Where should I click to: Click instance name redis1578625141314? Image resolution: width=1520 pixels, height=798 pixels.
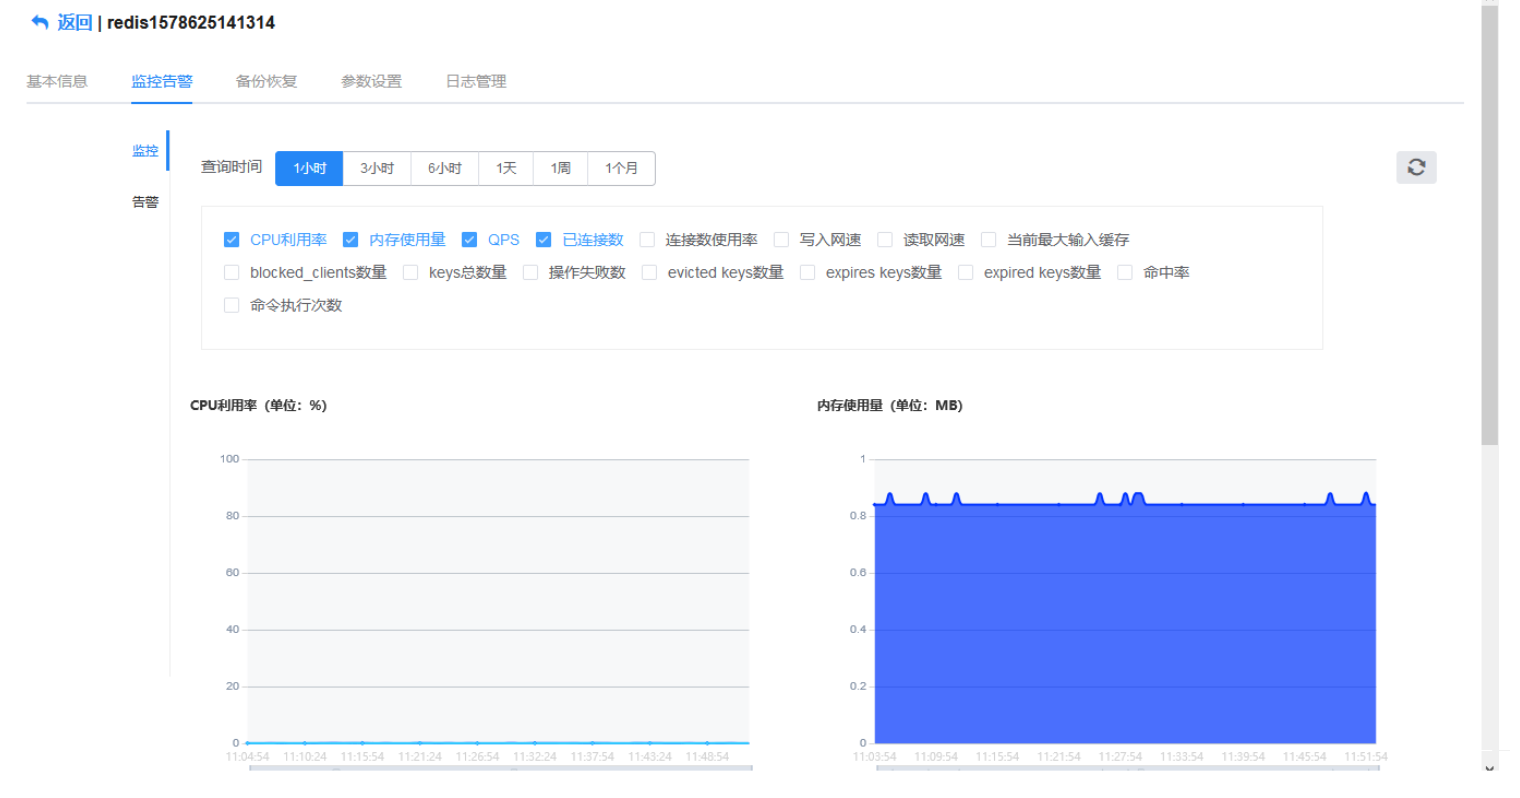[x=191, y=22]
